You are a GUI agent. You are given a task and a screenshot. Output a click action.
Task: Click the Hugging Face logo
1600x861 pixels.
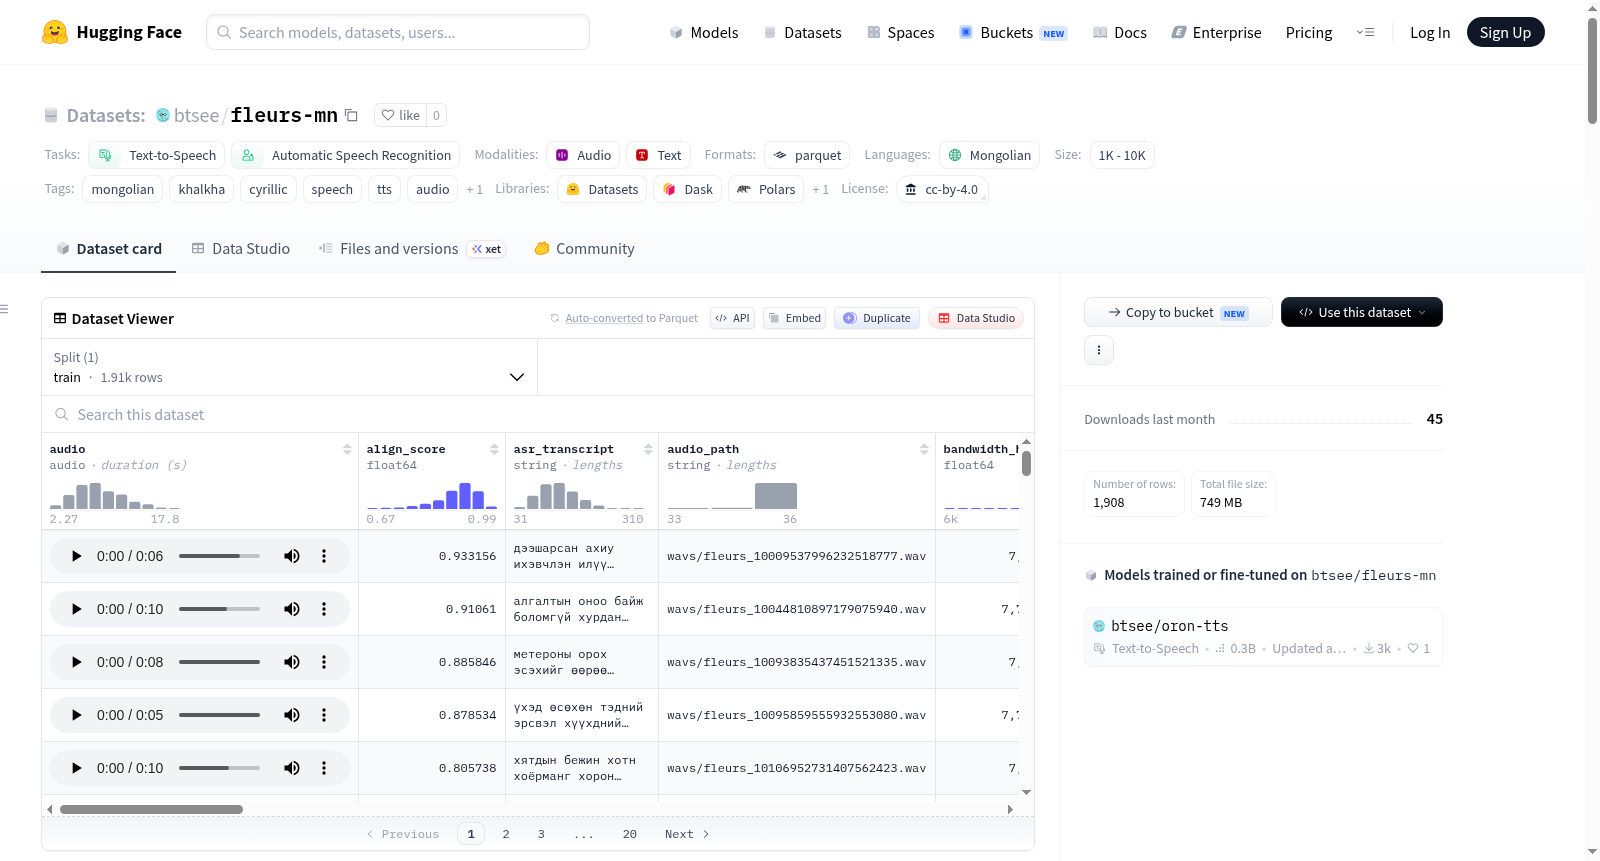click(112, 32)
